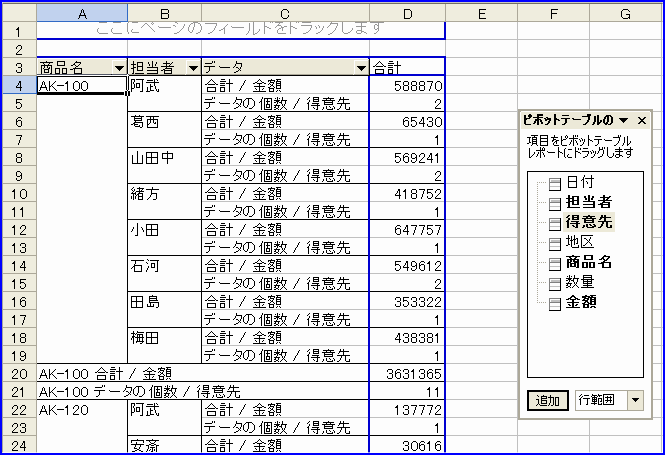
Task: Select column A header
Action: [82, 14]
